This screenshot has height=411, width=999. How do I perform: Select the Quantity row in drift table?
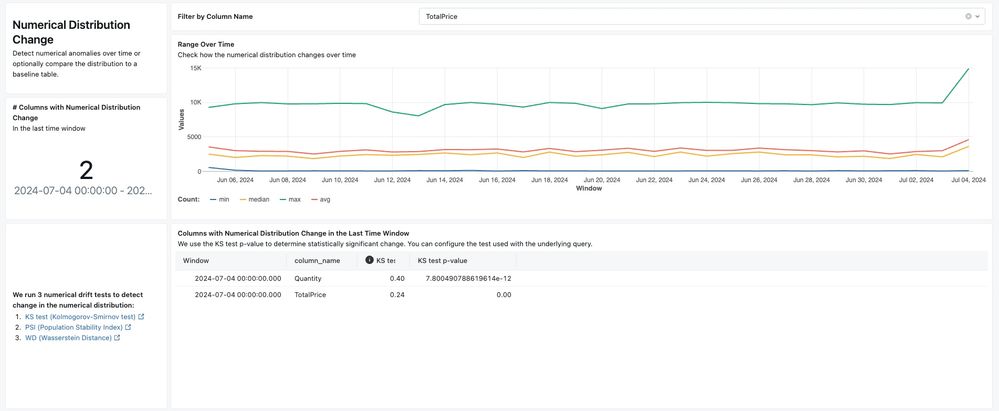(x=309, y=278)
